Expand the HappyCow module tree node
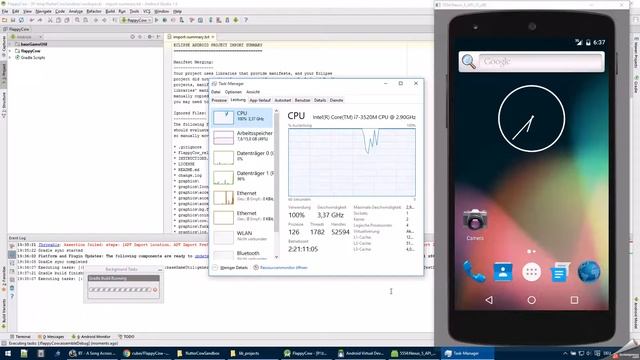This screenshot has height=360, width=640. pos(10,51)
